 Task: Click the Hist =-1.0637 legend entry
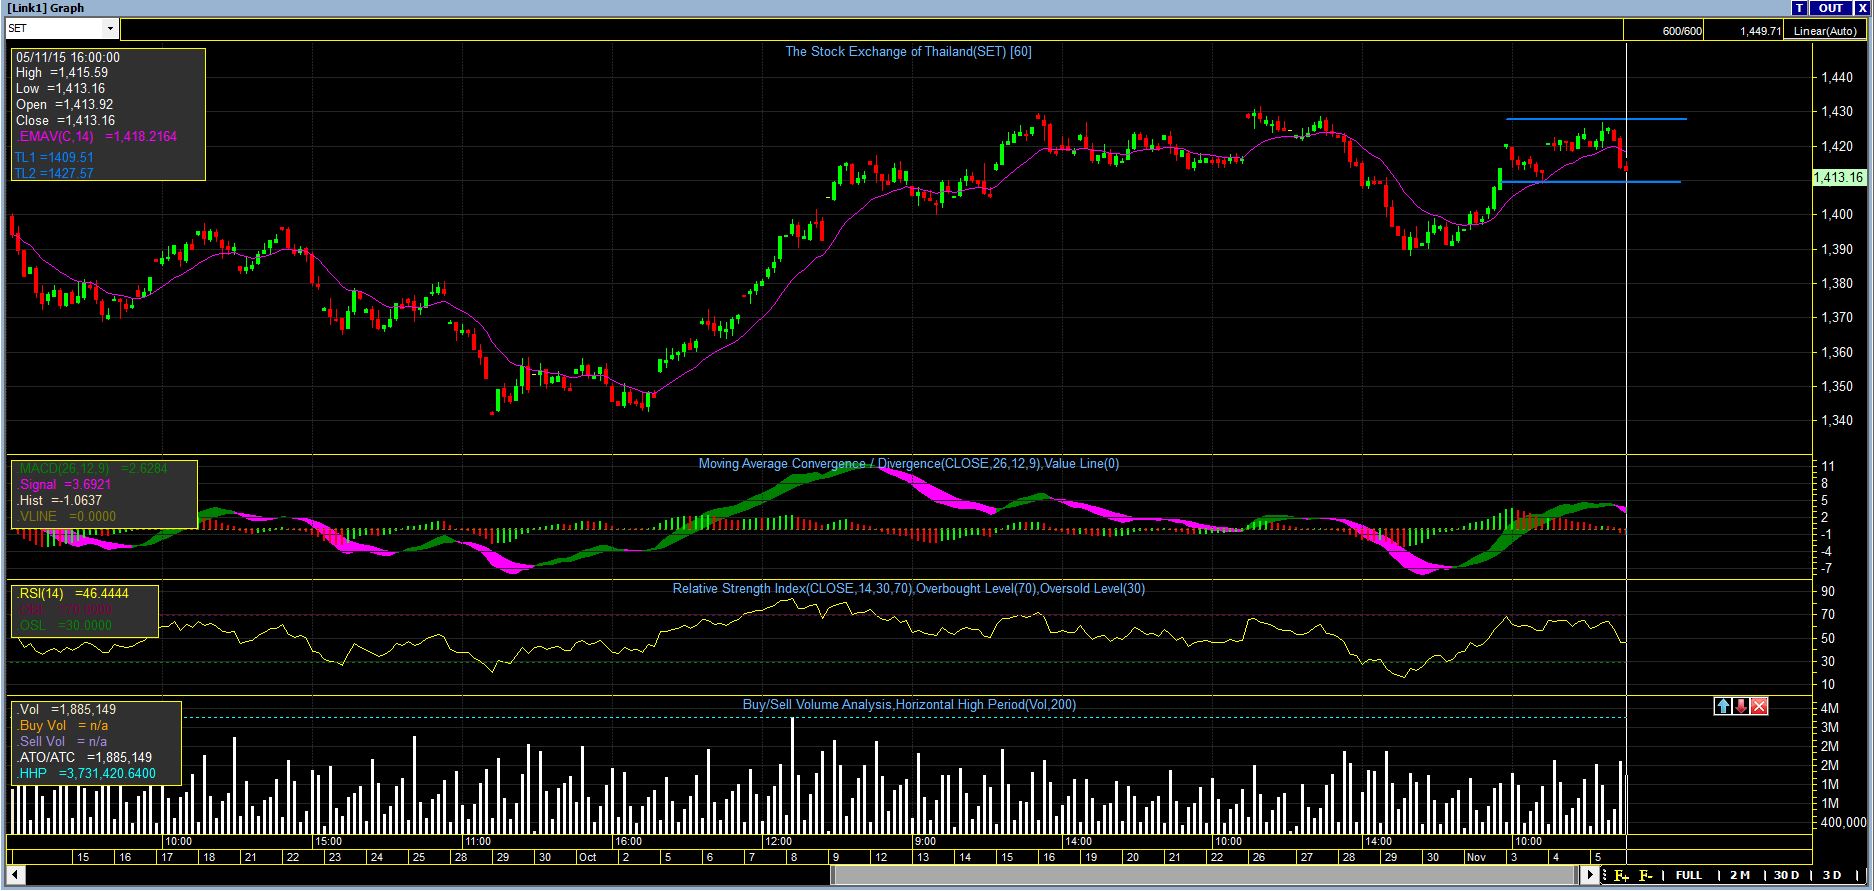pyautogui.click(x=60, y=501)
